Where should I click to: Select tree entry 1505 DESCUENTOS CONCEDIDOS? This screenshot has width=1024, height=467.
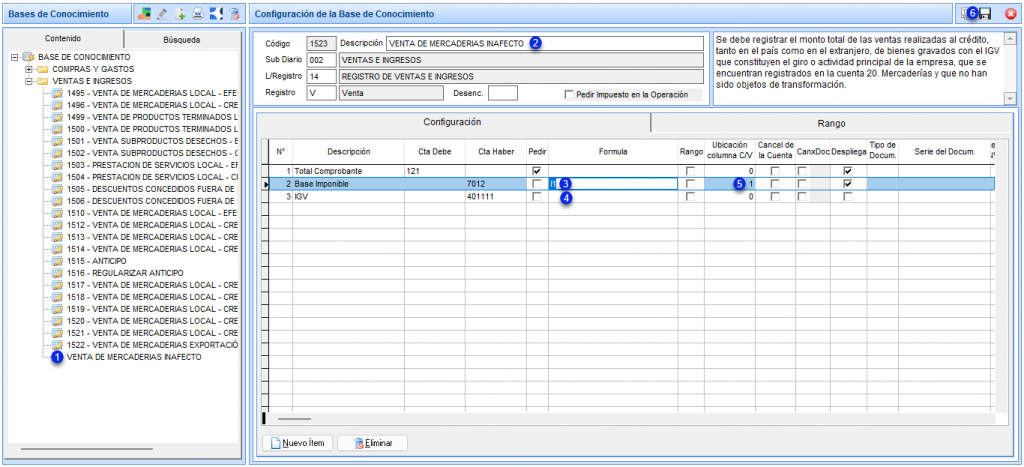[x=152, y=189]
